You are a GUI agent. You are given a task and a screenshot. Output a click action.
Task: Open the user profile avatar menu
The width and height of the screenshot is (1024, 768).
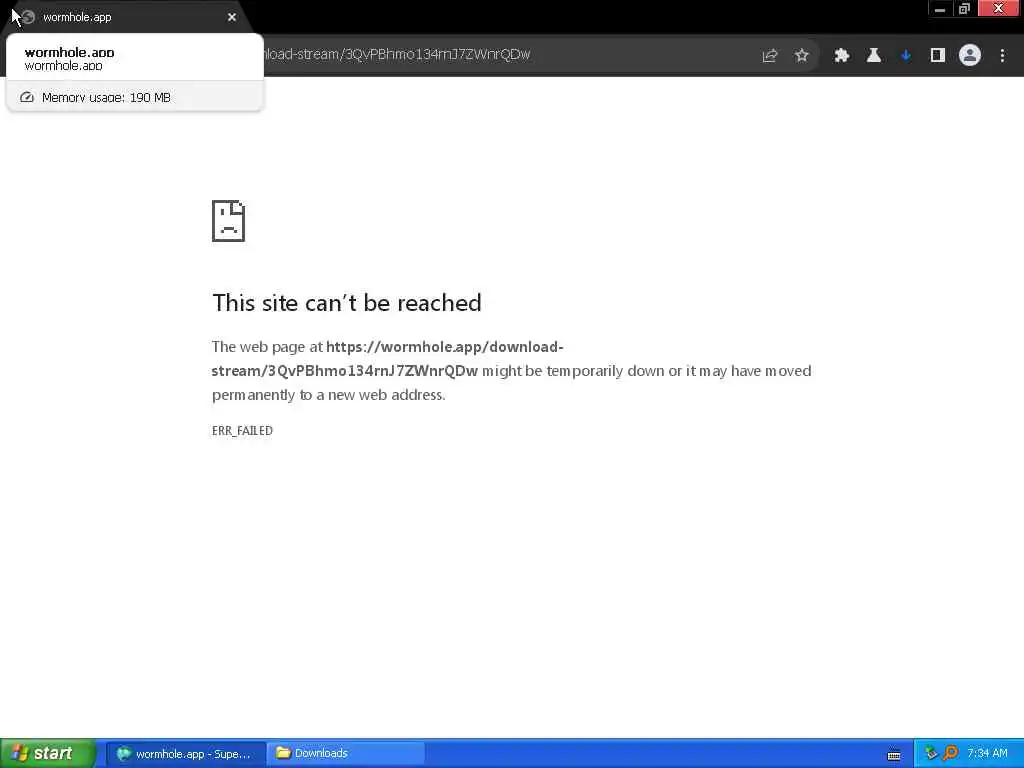tap(970, 56)
